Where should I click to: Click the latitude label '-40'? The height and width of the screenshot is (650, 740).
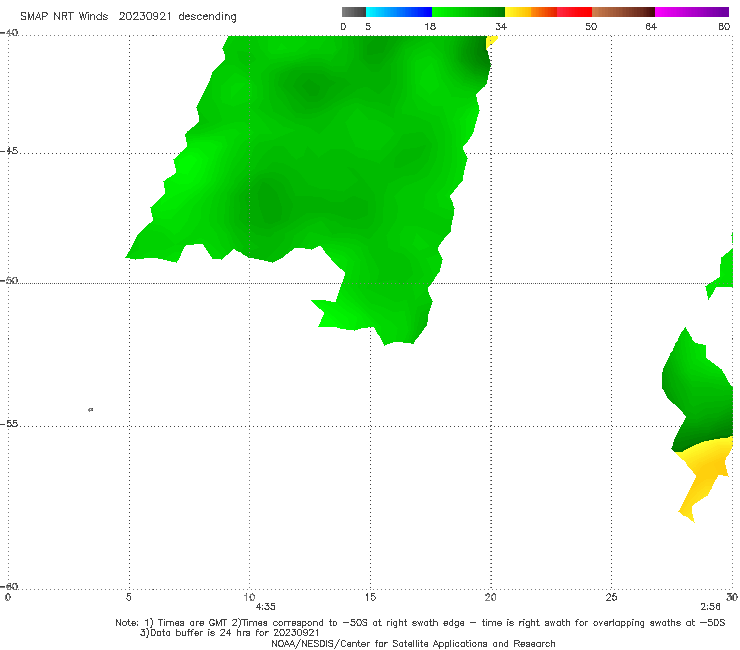click(x=9, y=33)
